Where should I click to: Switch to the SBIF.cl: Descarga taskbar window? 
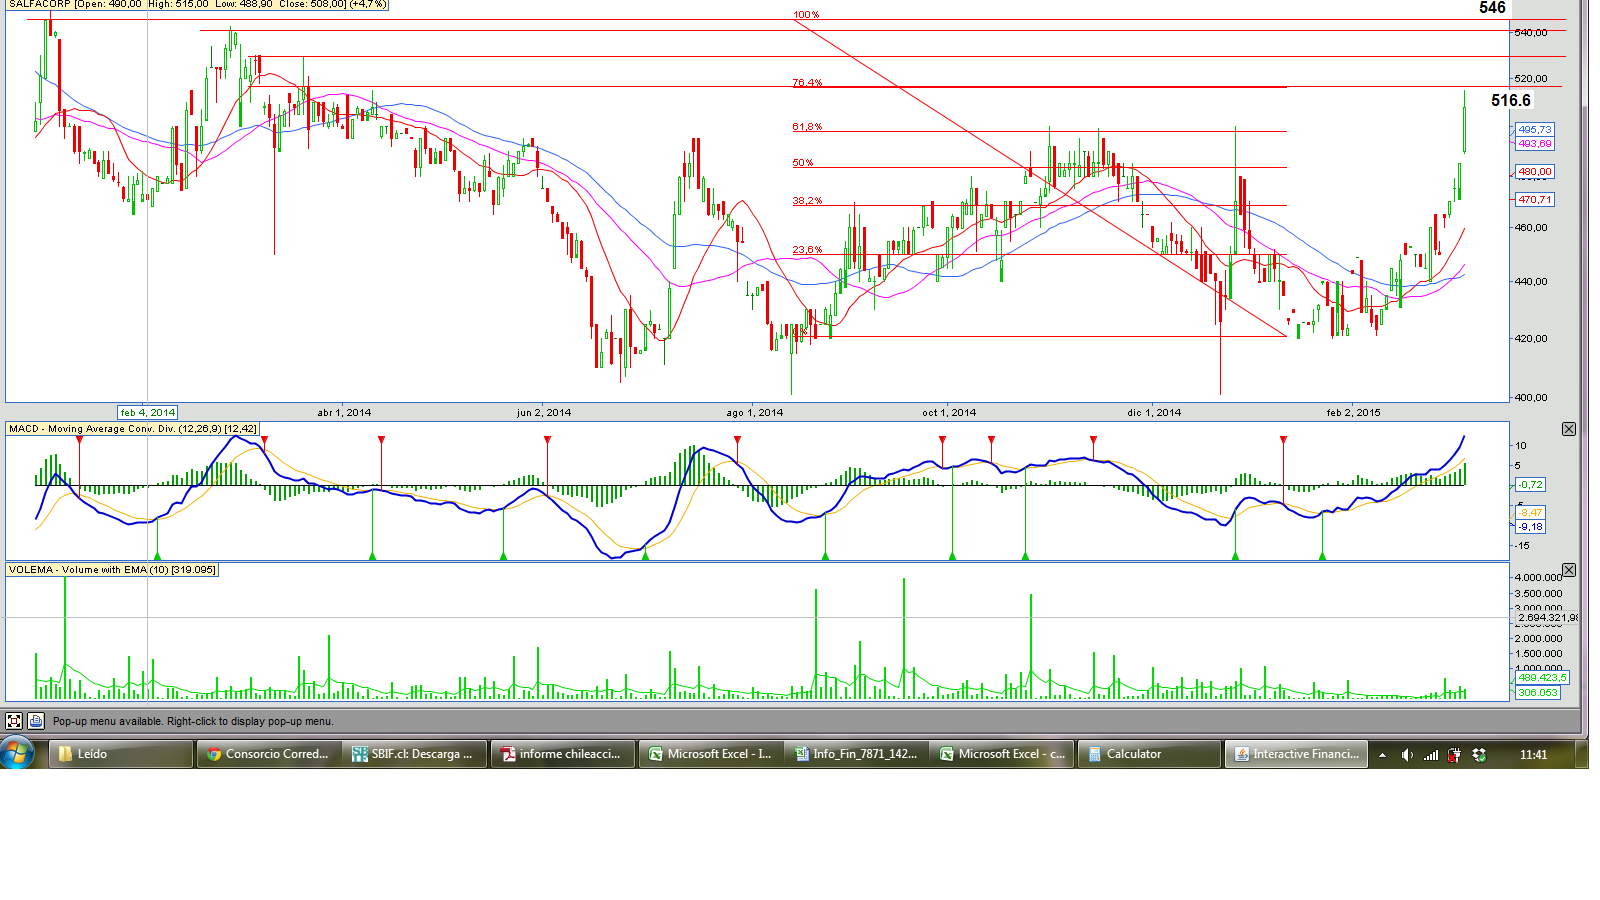(414, 754)
